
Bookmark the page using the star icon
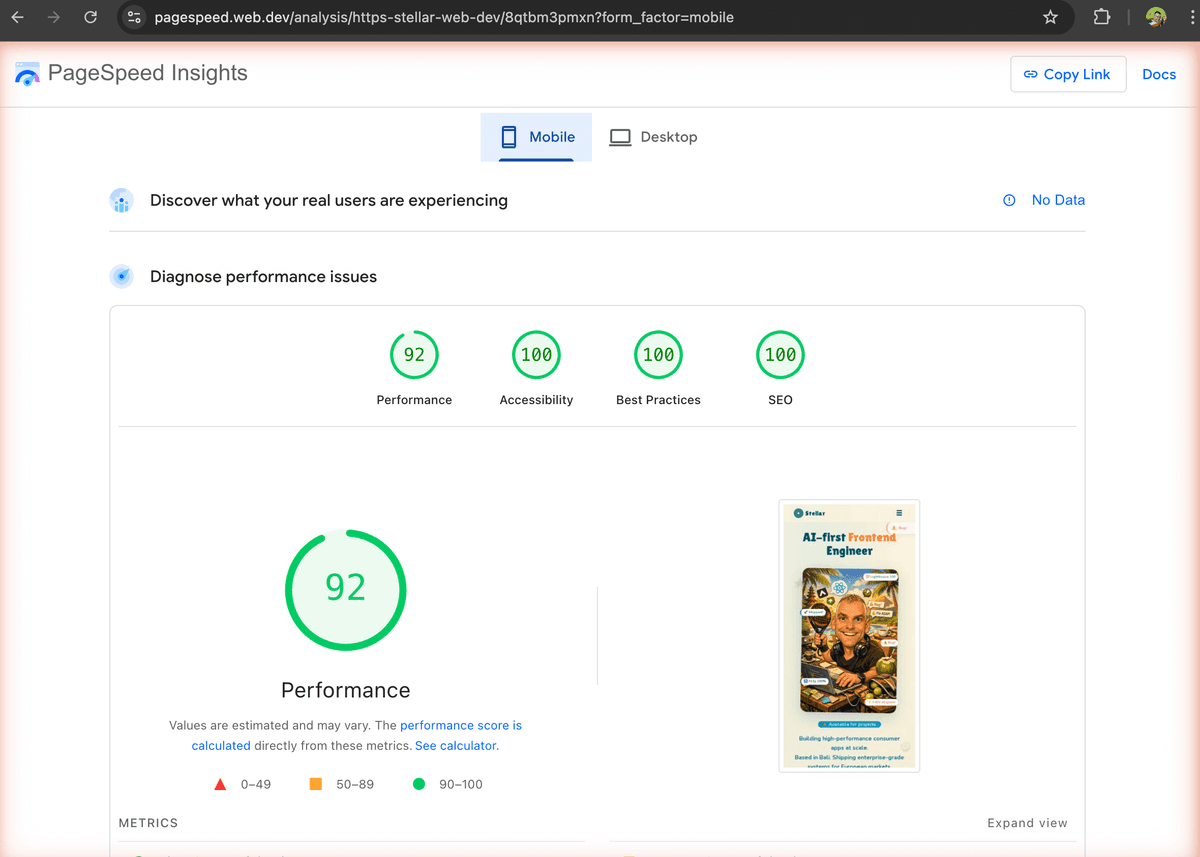point(1050,17)
